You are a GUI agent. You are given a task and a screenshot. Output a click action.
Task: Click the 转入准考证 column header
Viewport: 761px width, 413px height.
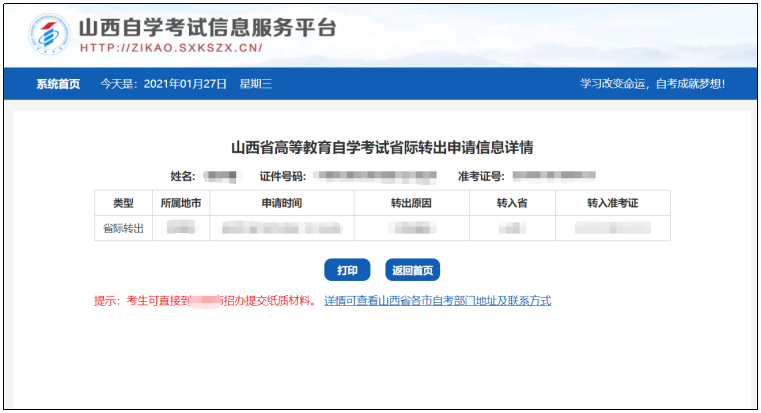[612, 203]
